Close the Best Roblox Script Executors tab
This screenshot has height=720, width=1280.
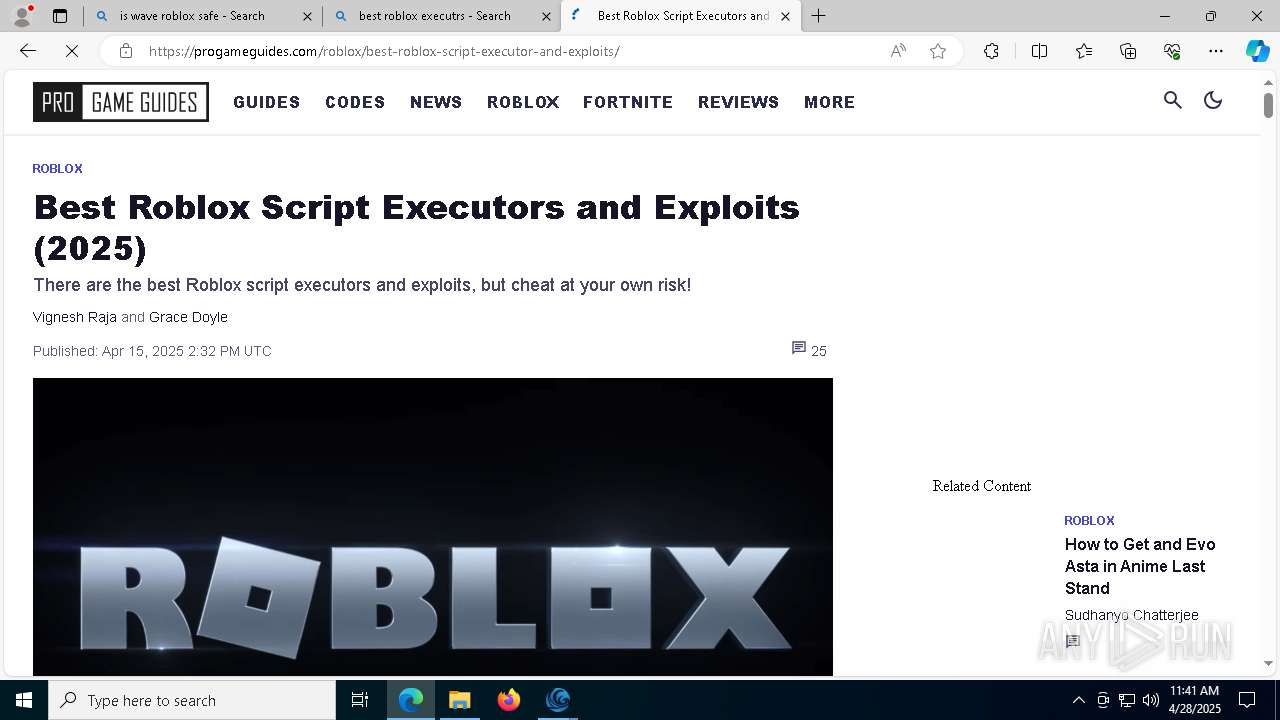[x=785, y=16]
